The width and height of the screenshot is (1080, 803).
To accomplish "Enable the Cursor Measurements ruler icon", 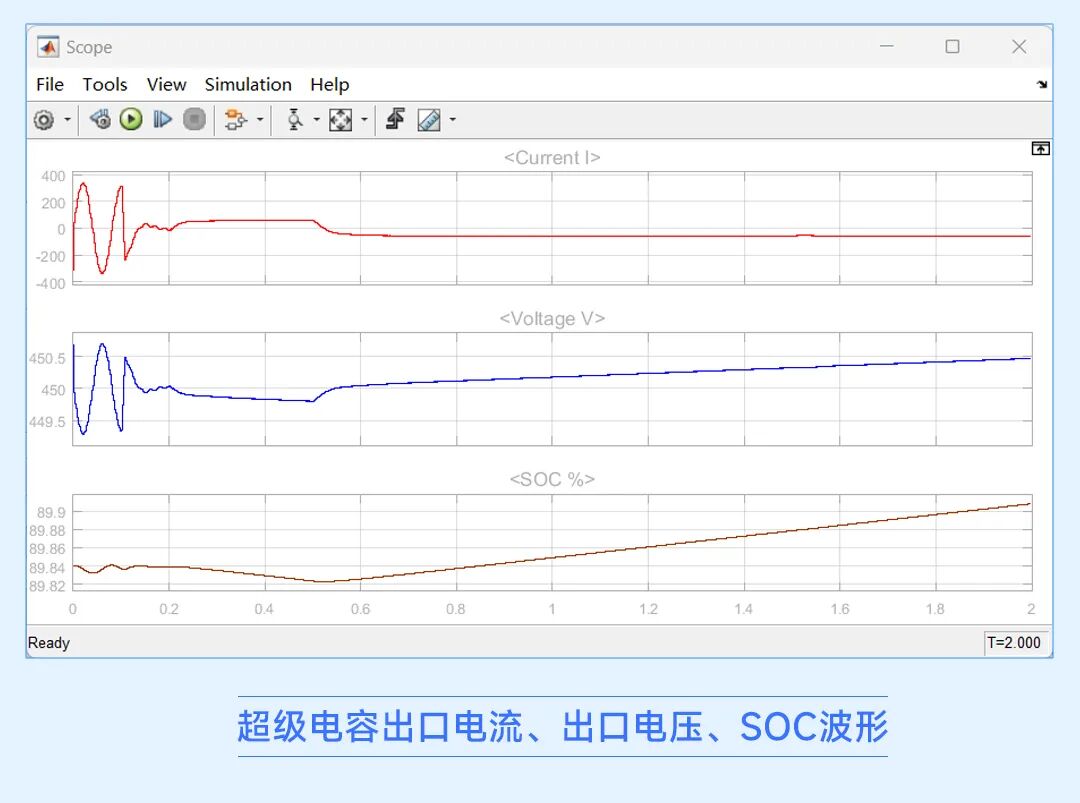I will pyautogui.click(x=429, y=120).
